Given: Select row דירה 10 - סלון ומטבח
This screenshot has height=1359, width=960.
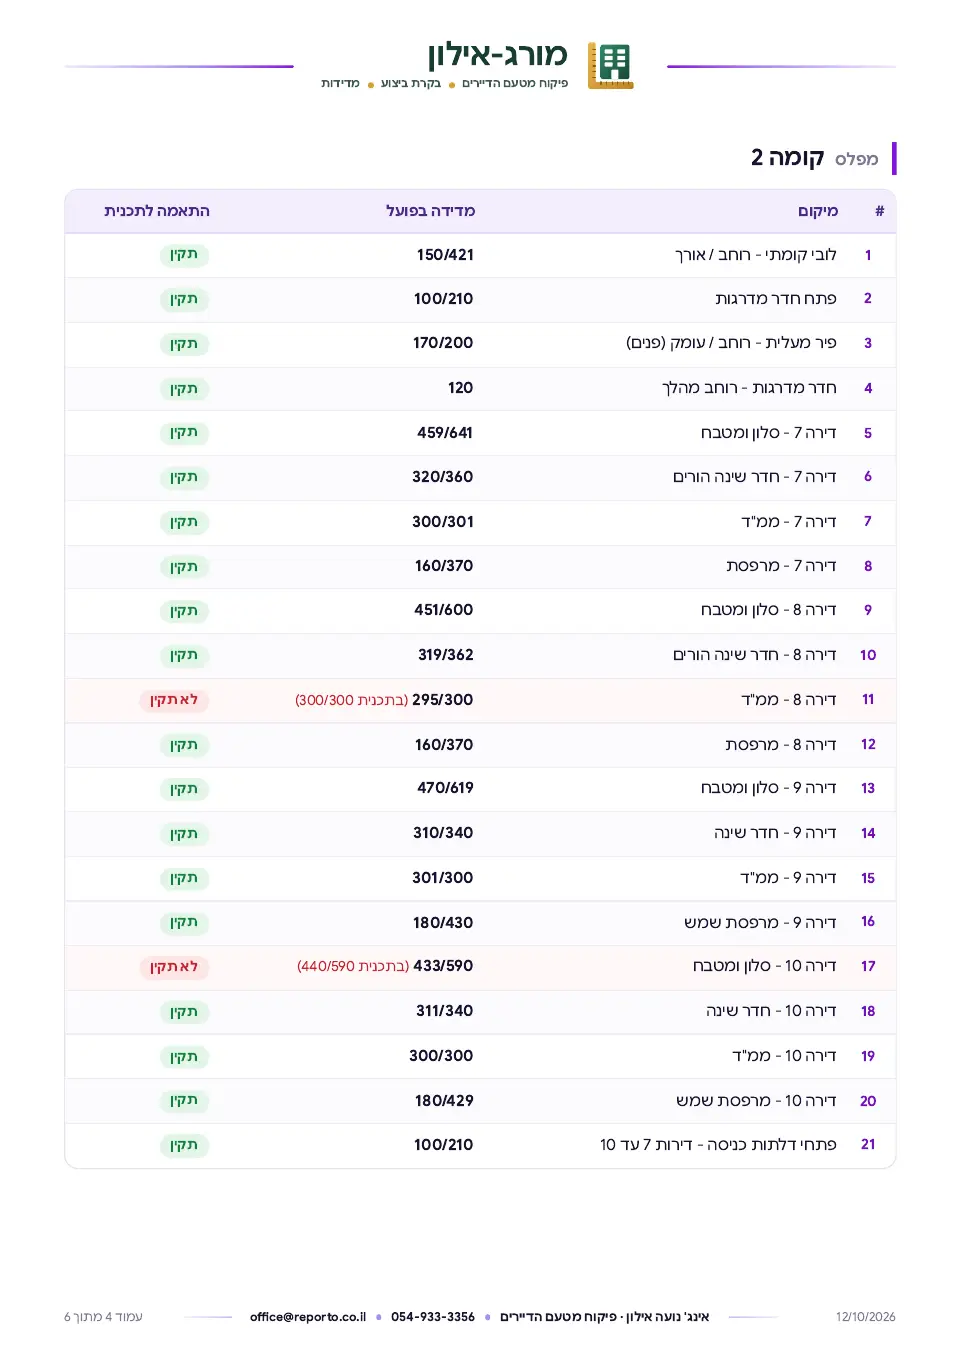Looking at the screenshot, I should [480, 967].
